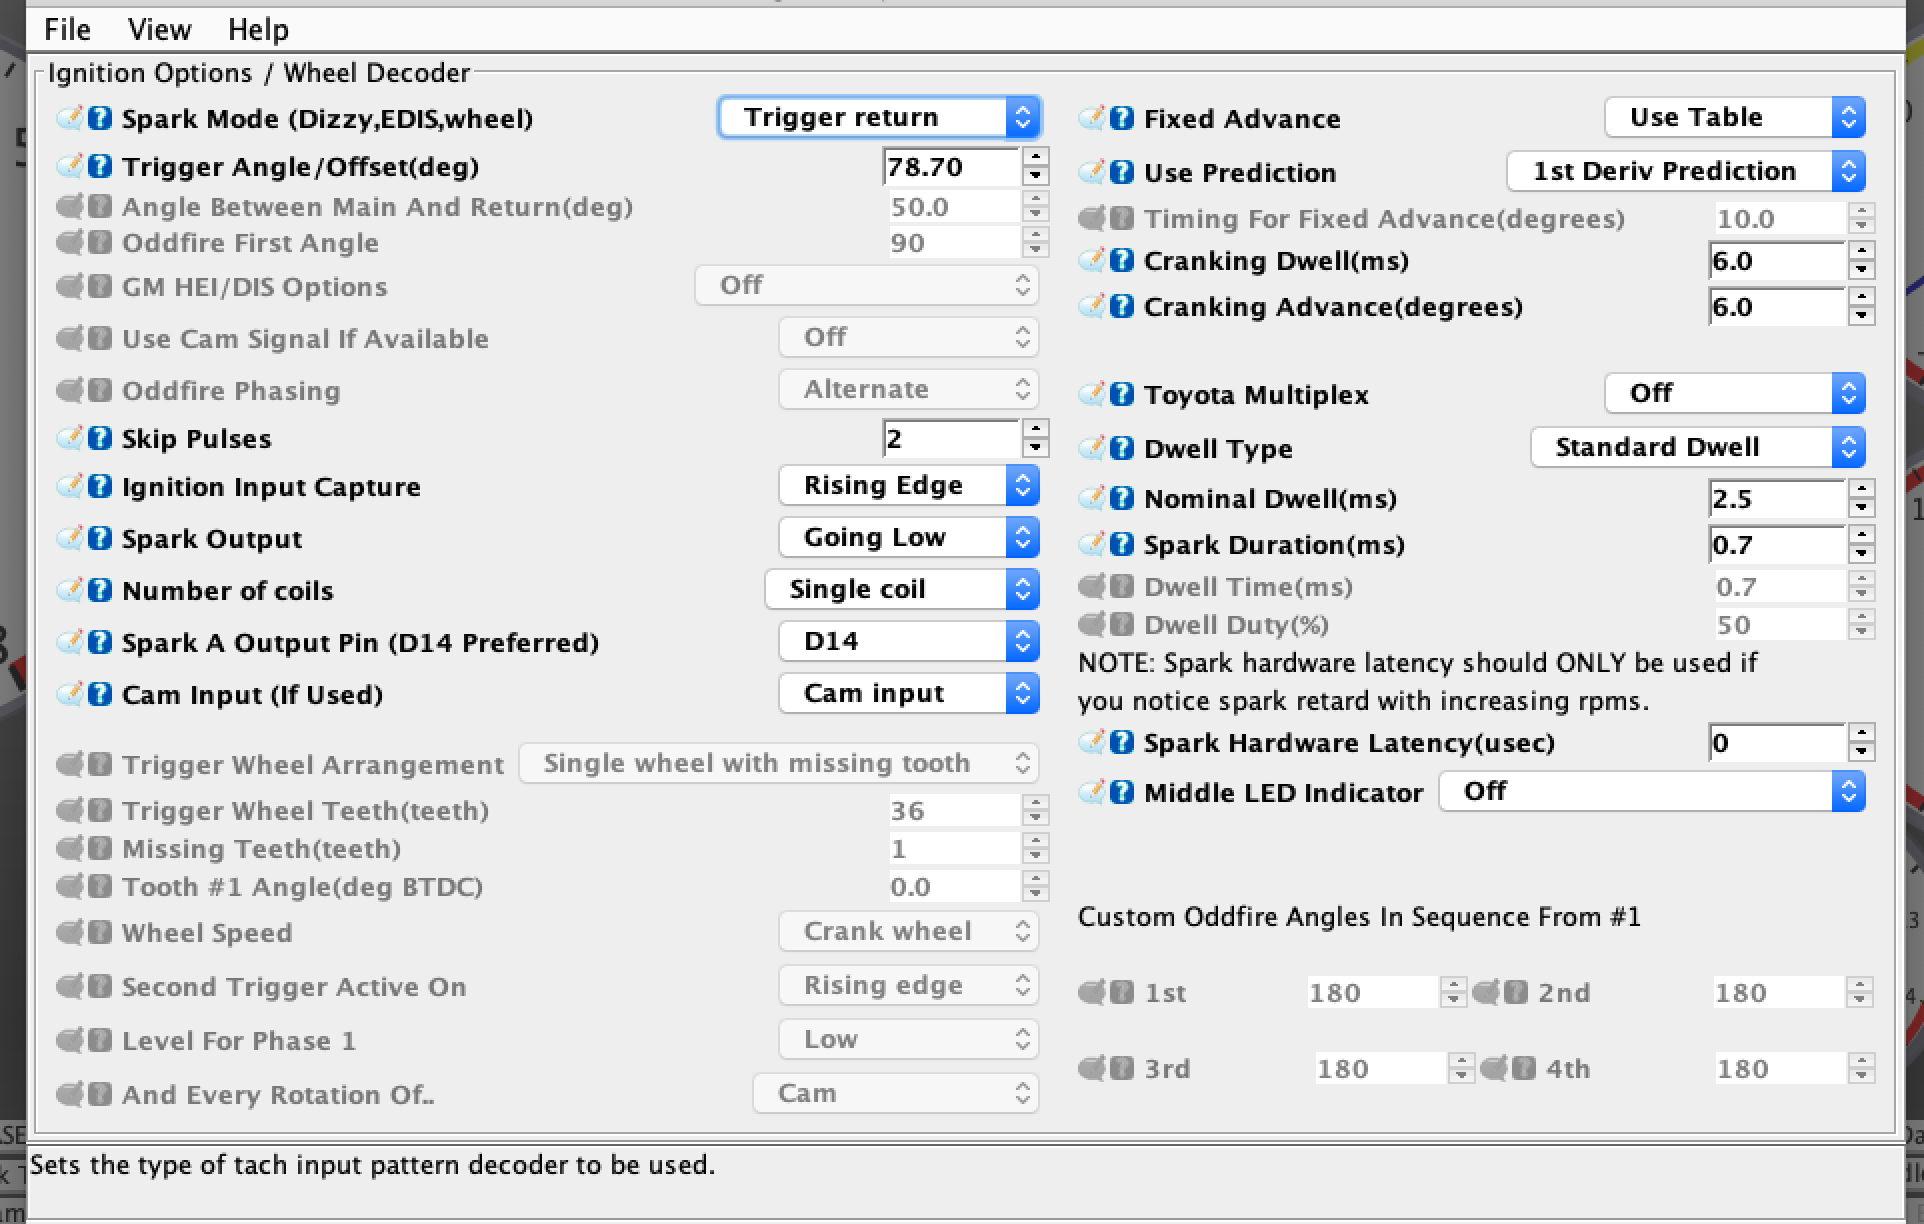Image resolution: width=1924 pixels, height=1224 pixels.
Task: Click help icon next to Skip Pulses
Action: 99,439
